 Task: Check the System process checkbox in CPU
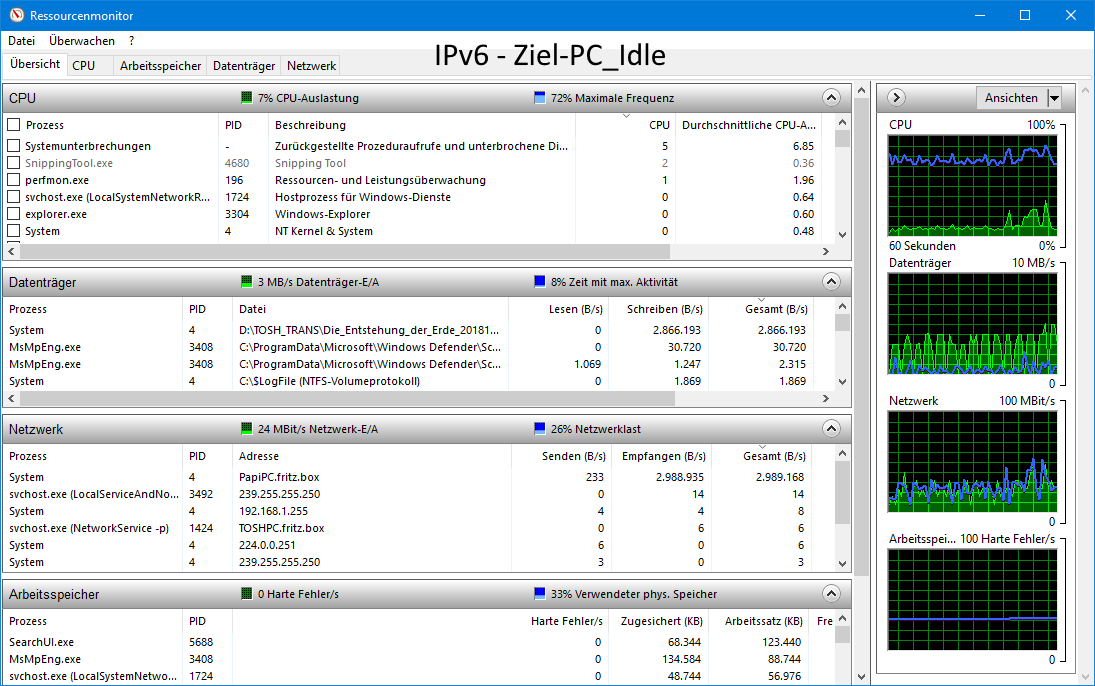[13, 231]
